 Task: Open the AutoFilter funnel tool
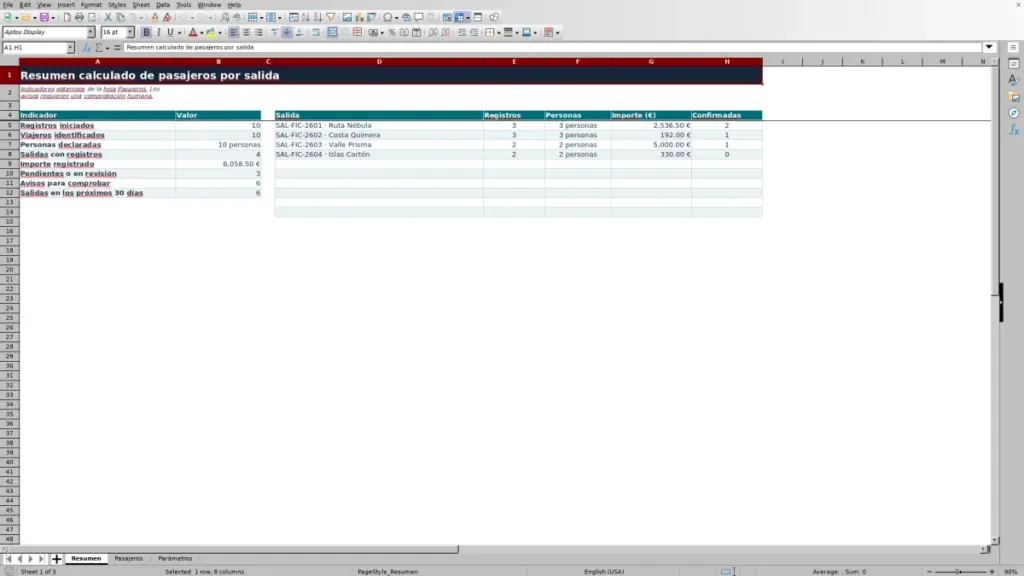[330, 17]
